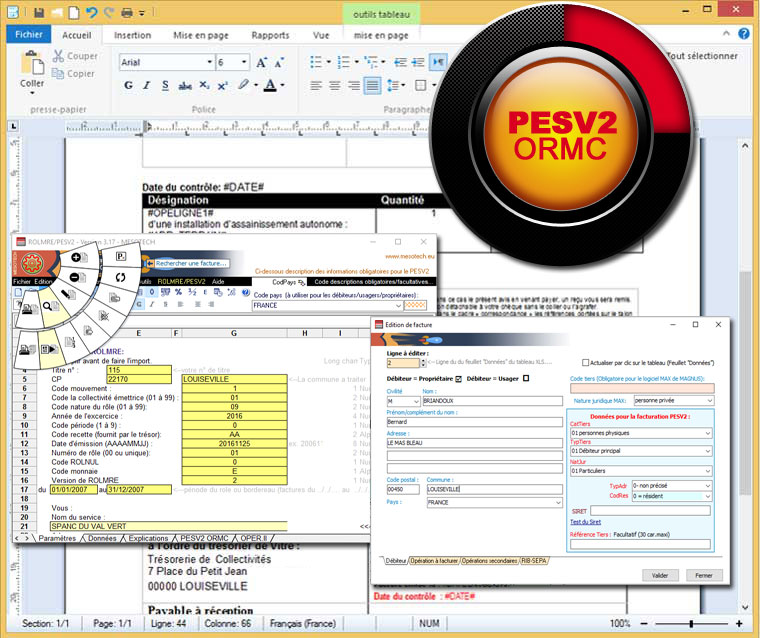Click the Valider button
The height and width of the screenshot is (638, 760).
660,575
